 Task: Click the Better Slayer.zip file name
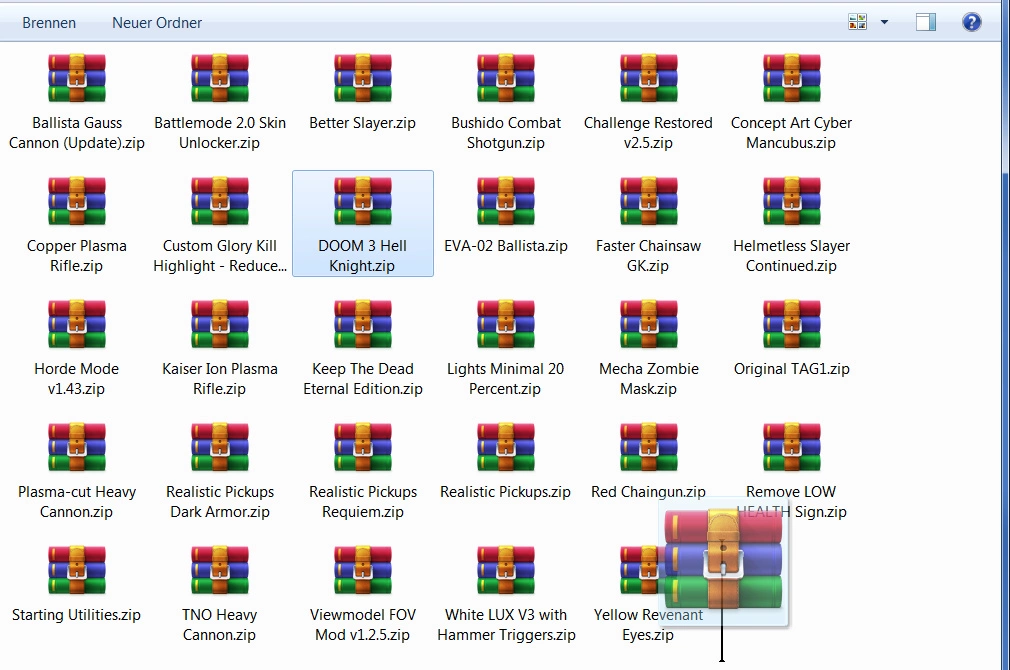pyautogui.click(x=362, y=123)
